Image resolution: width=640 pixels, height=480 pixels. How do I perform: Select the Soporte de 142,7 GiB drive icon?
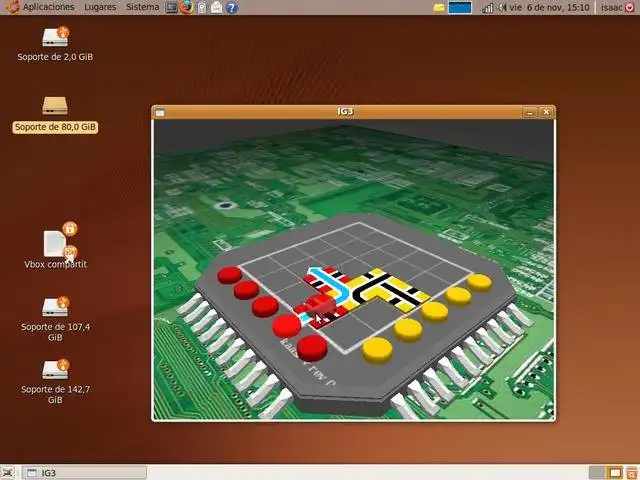(55, 369)
